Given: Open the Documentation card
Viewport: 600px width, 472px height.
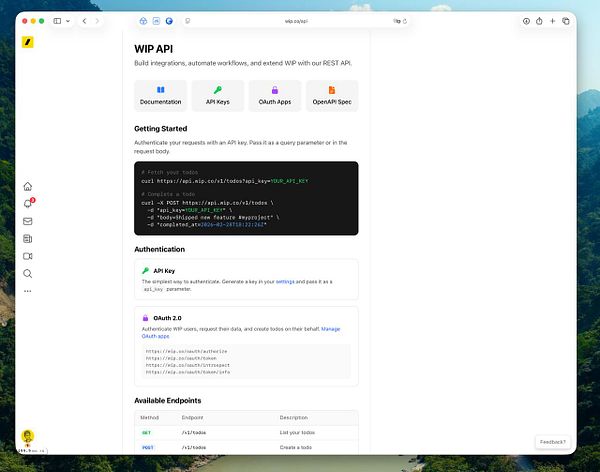Looking at the screenshot, I should pos(160,96).
